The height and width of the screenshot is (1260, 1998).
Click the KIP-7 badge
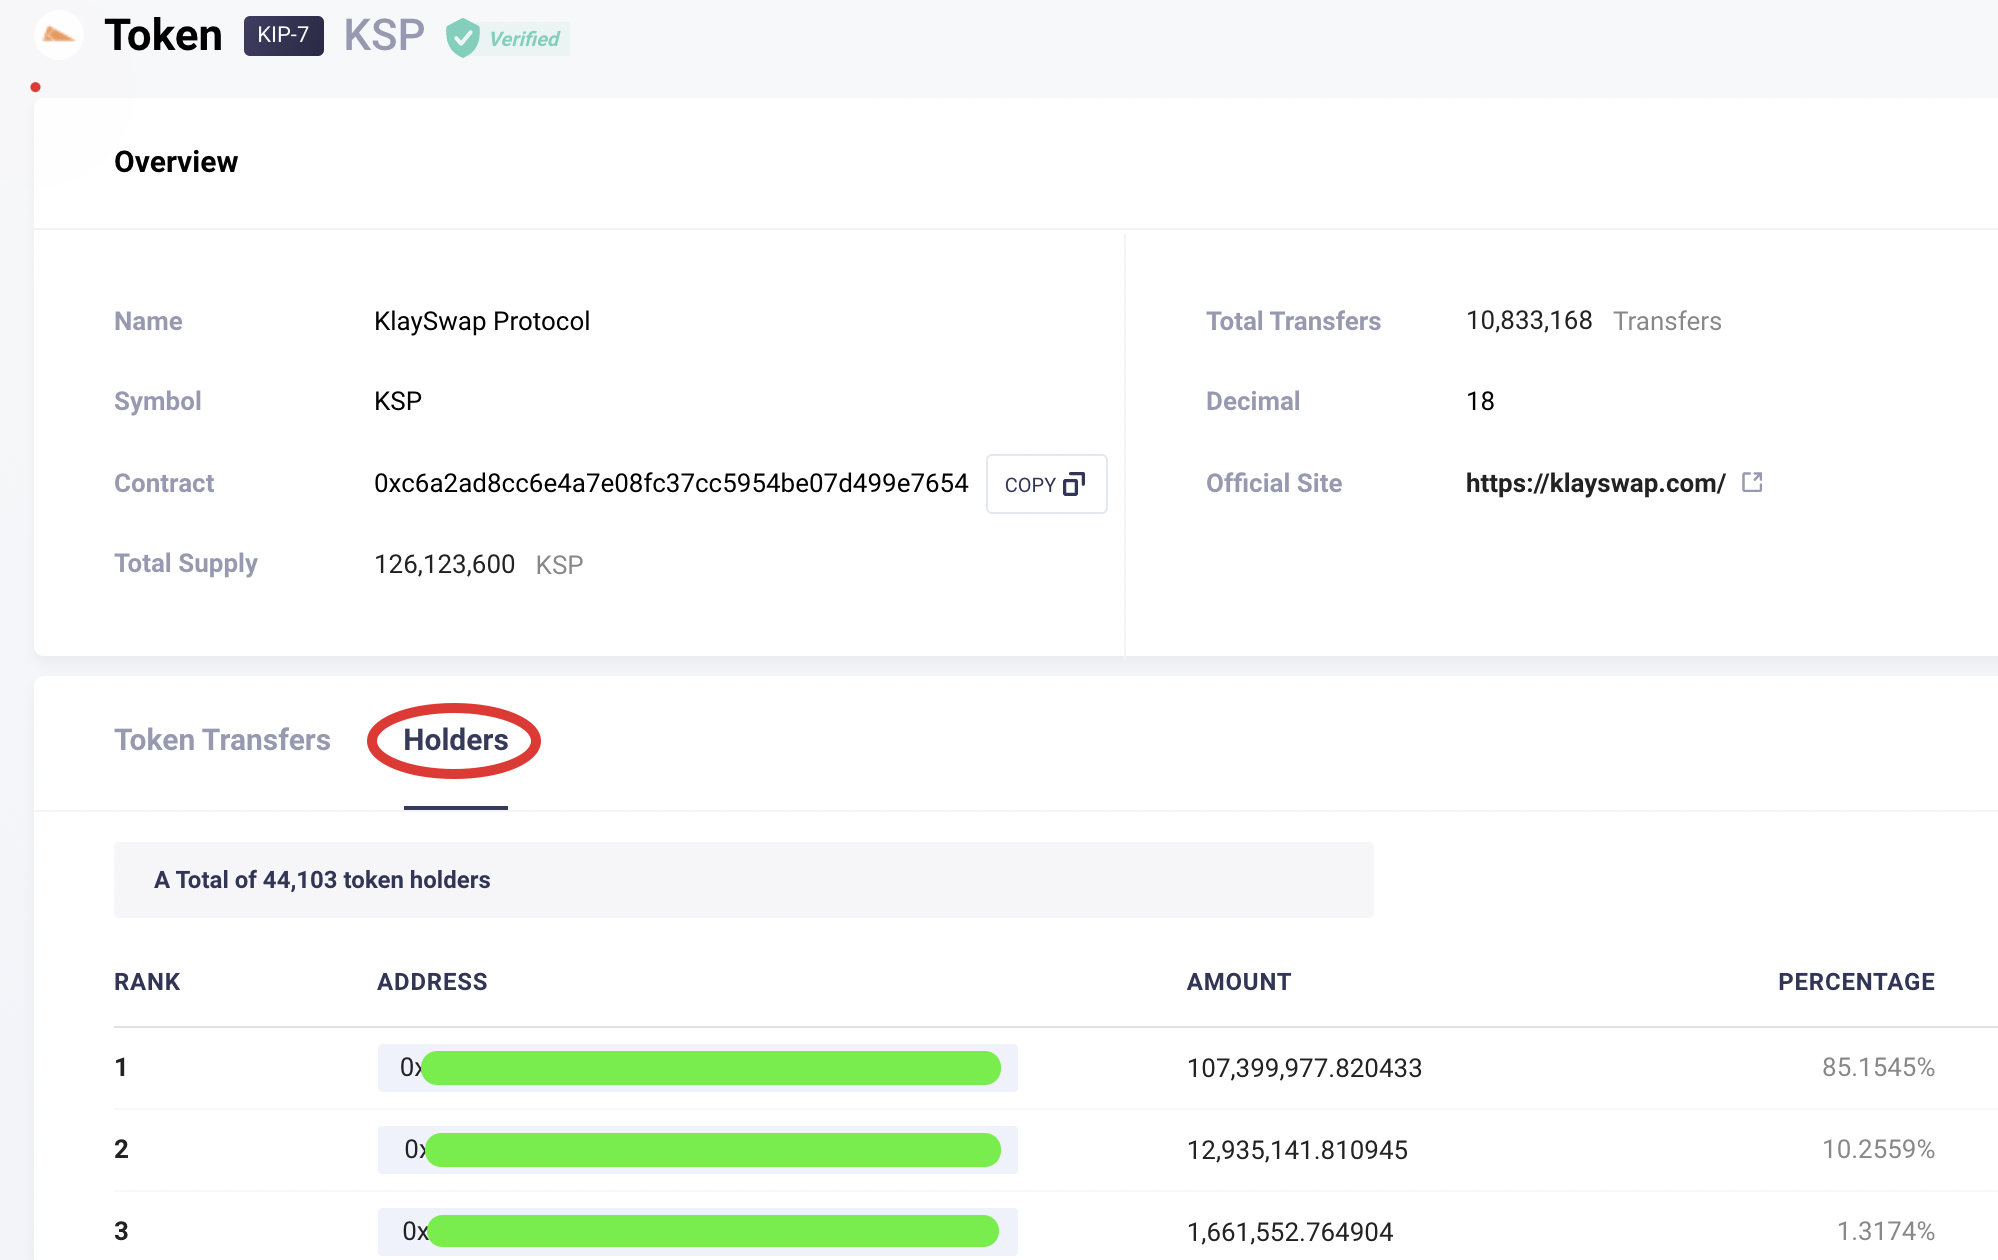pyautogui.click(x=283, y=36)
